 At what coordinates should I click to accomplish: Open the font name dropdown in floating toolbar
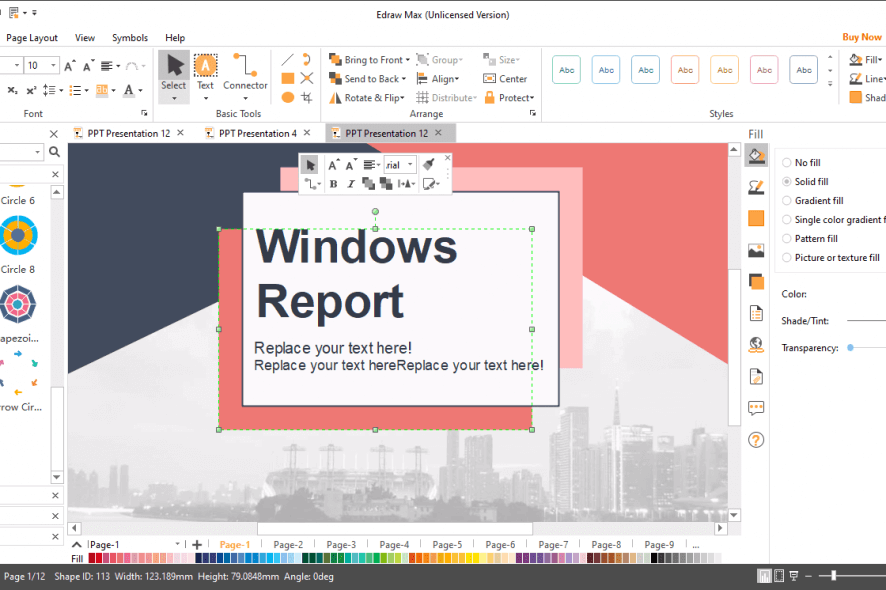[410, 164]
